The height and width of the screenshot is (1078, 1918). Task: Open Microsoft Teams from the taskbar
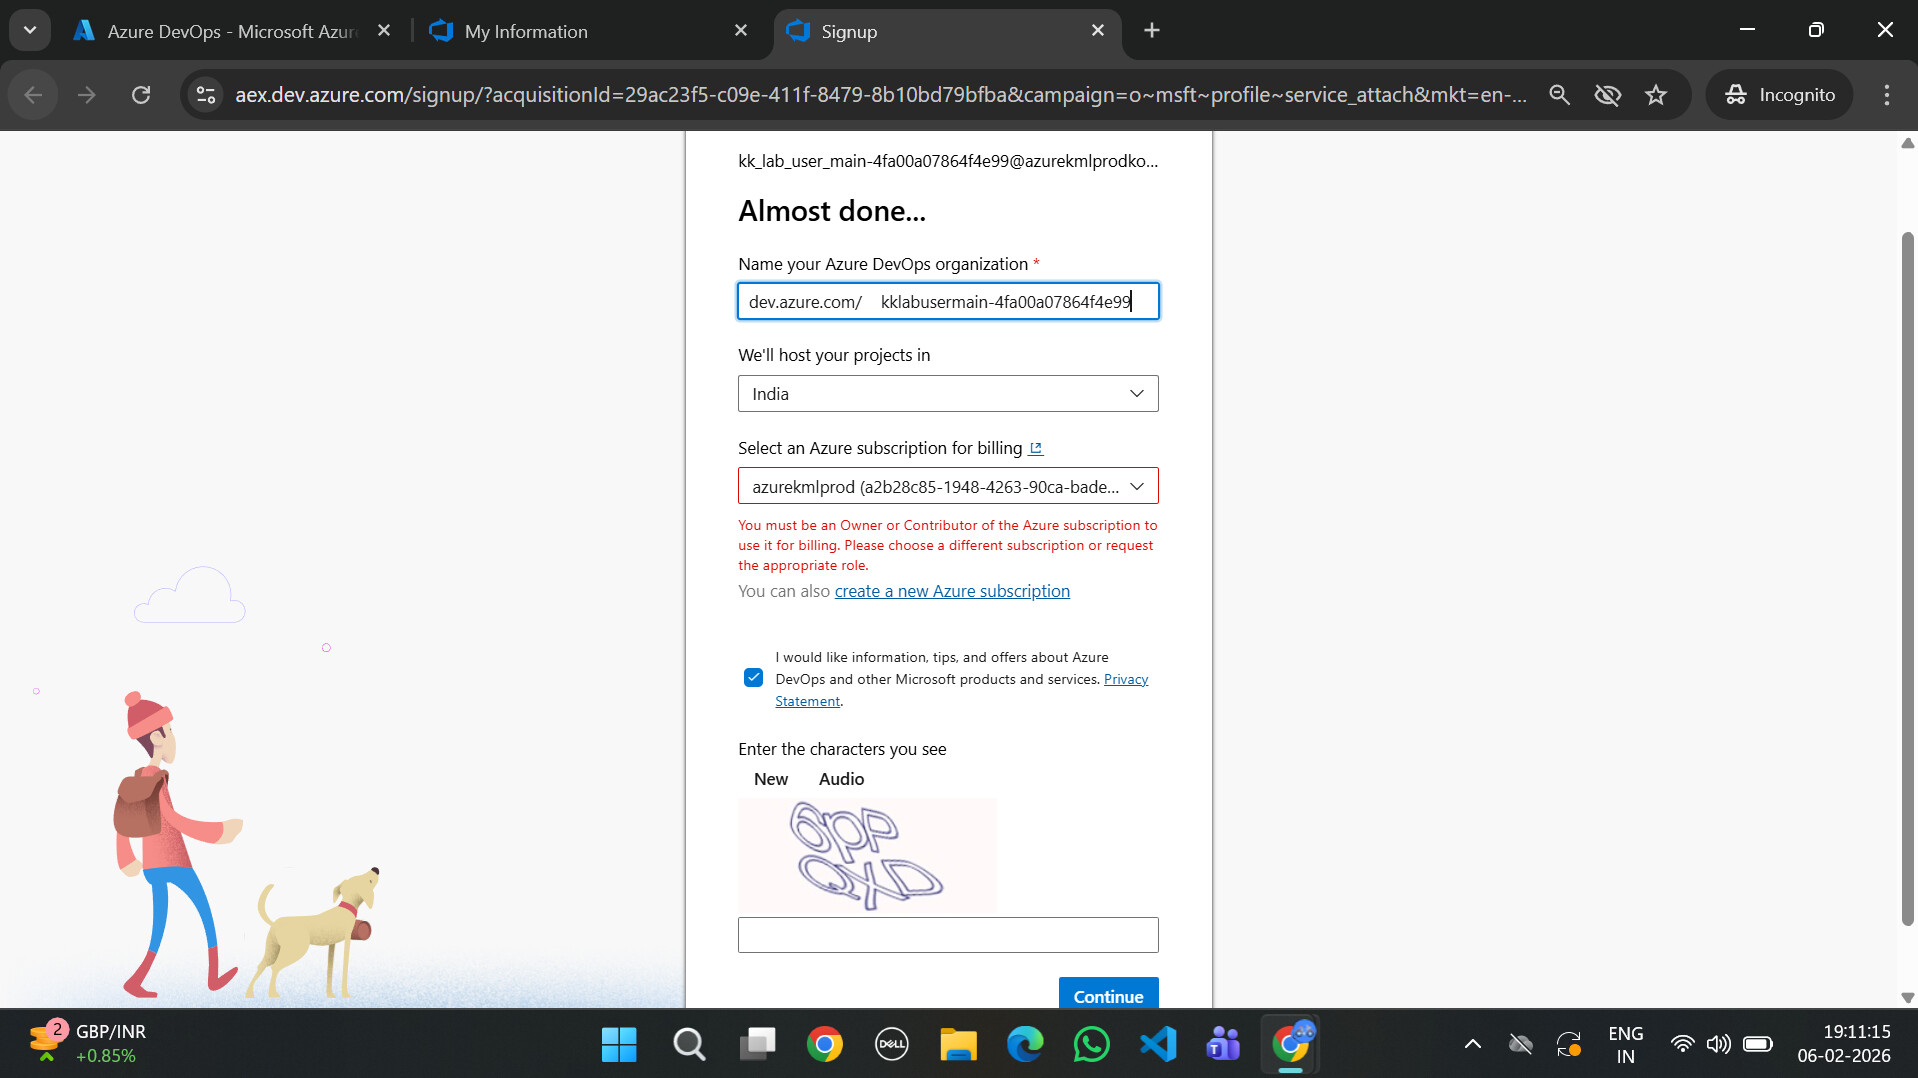[1224, 1045]
